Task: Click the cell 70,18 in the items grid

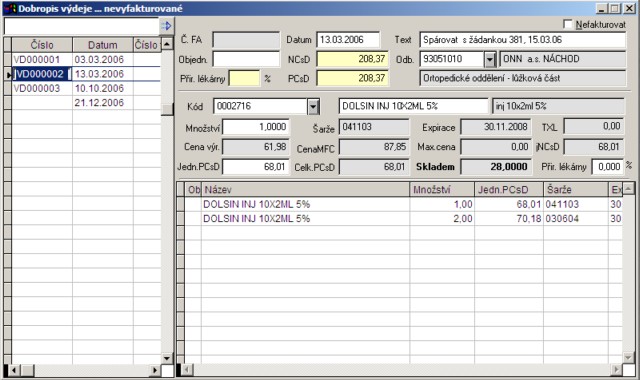Action: (509, 219)
